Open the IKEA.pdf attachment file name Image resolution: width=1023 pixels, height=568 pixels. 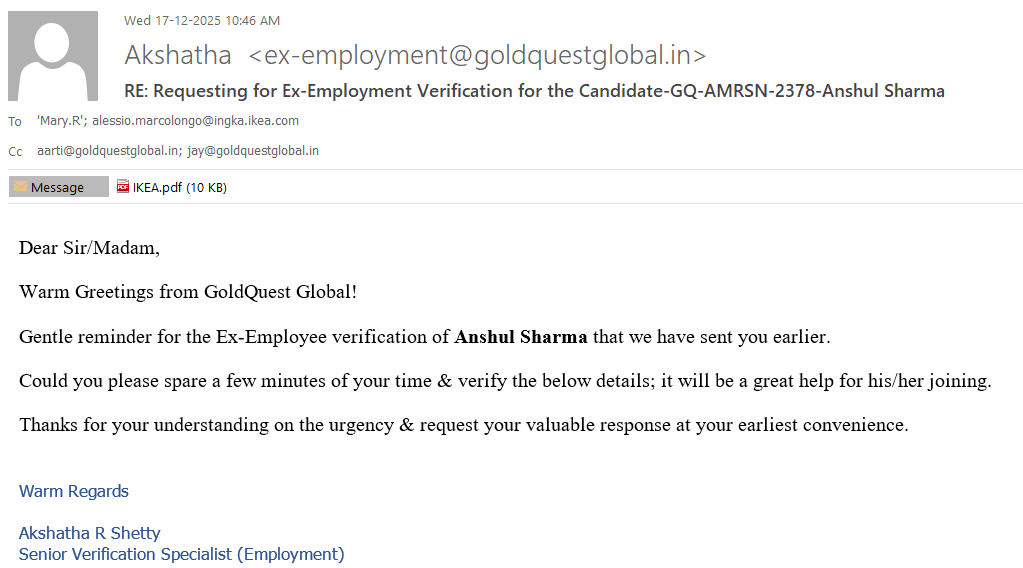(x=157, y=187)
